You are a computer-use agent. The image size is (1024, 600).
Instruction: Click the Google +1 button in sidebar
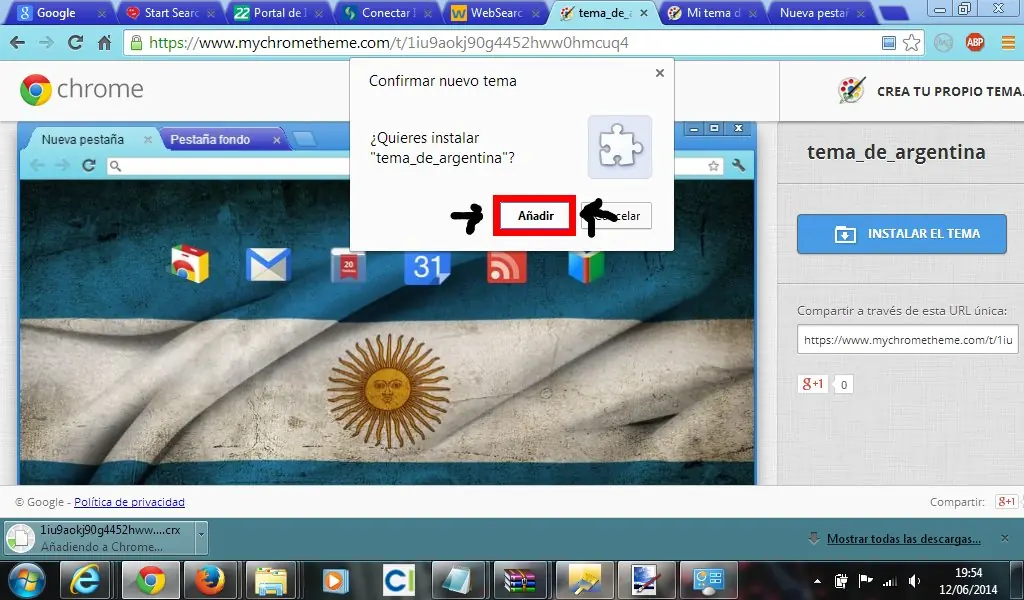[813, 384]
